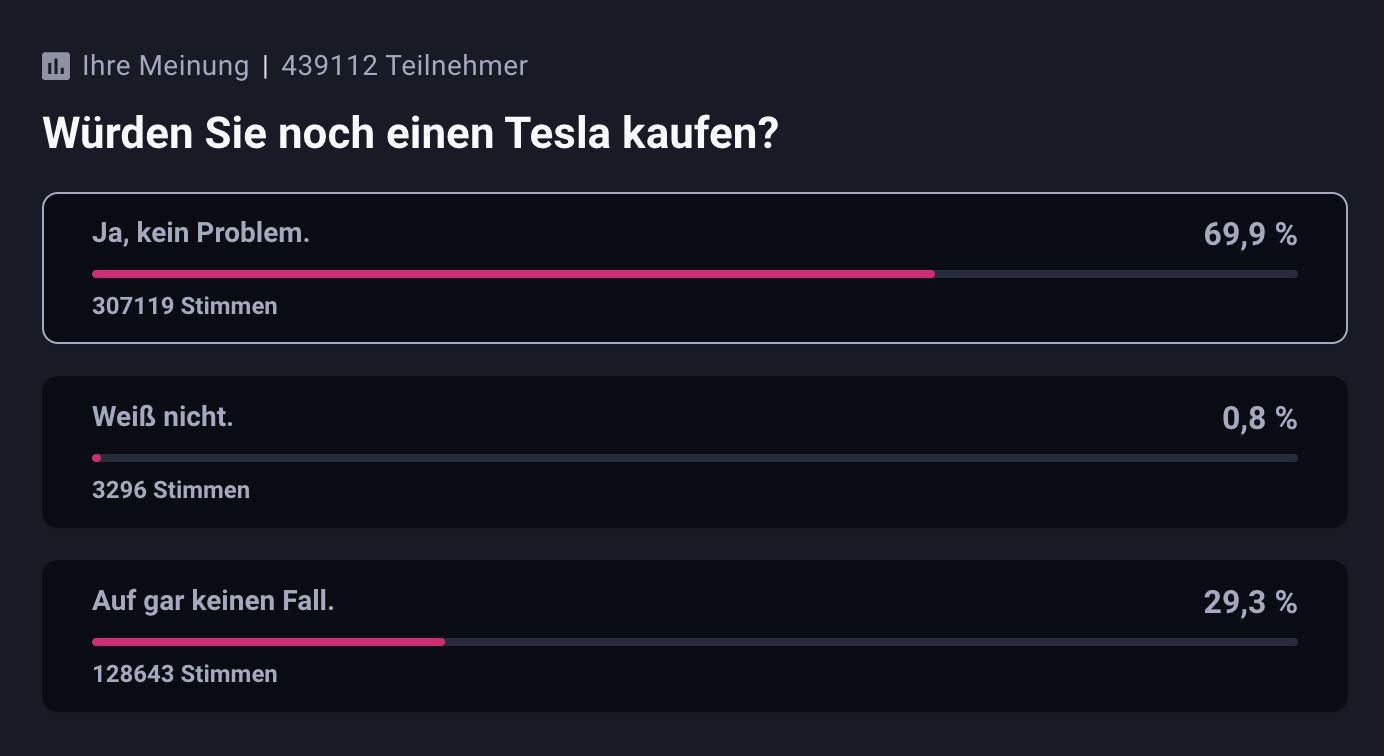Click the '128643 Stimmen' vote count
Image resolution: width=1384 pixels, height=756 pixels.
pos(185,674)
